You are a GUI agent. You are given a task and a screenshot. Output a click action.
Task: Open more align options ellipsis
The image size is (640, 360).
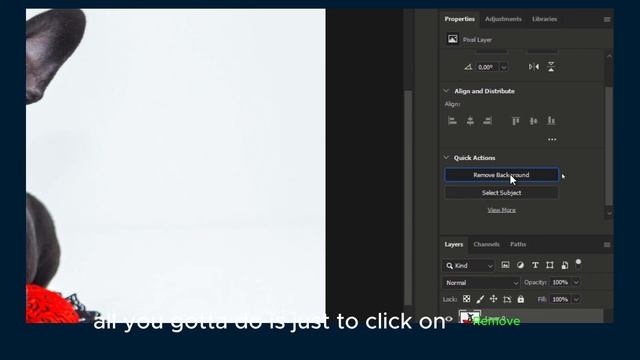tap(552, 140)
